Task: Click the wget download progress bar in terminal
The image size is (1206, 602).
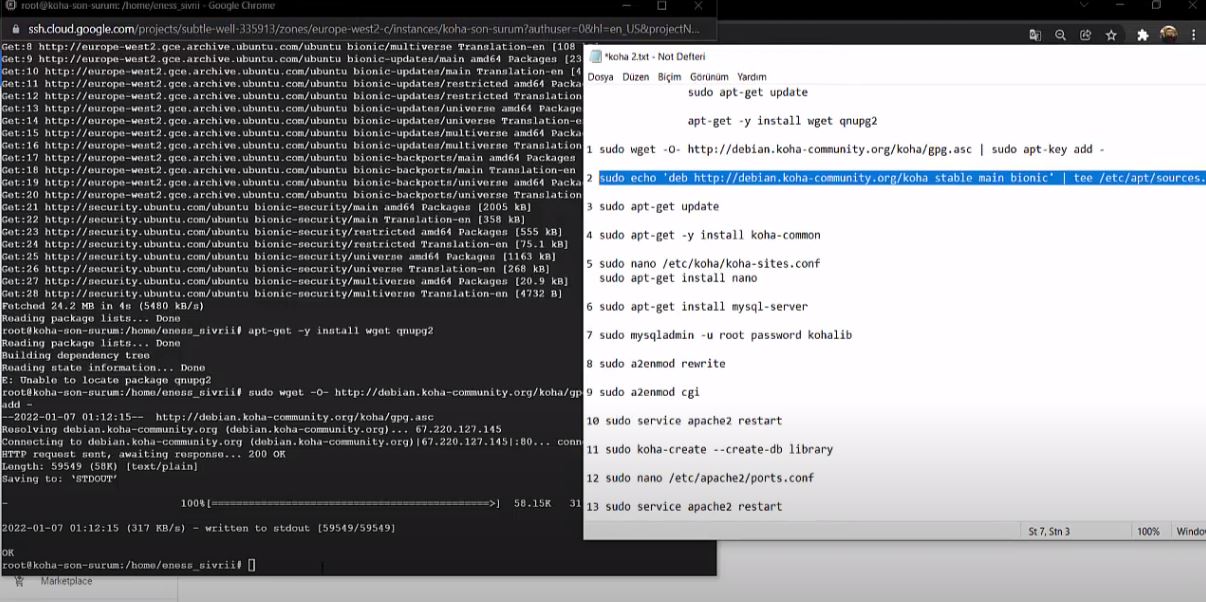Action: tap(354, 503)
